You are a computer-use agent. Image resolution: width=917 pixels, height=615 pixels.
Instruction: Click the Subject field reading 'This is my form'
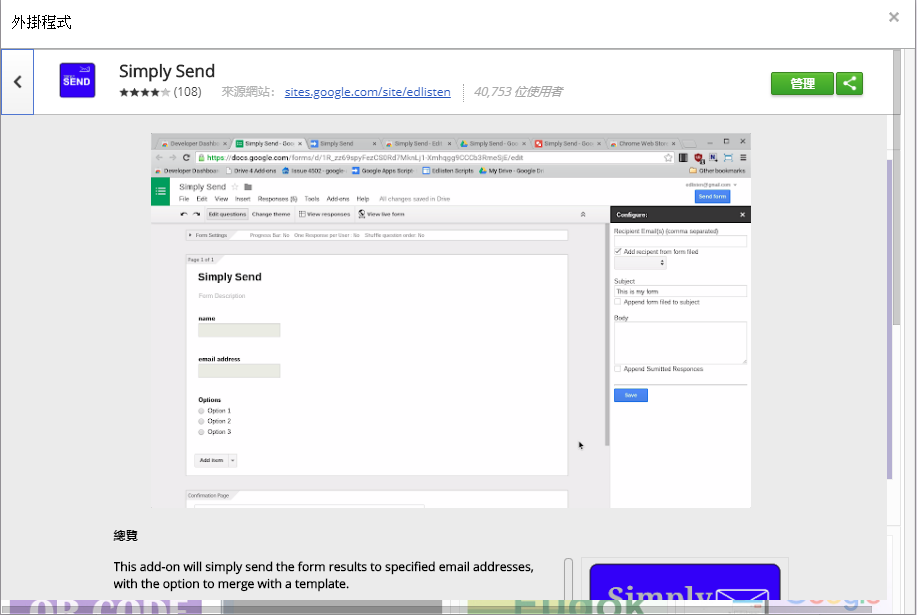[x=680, y=291]
